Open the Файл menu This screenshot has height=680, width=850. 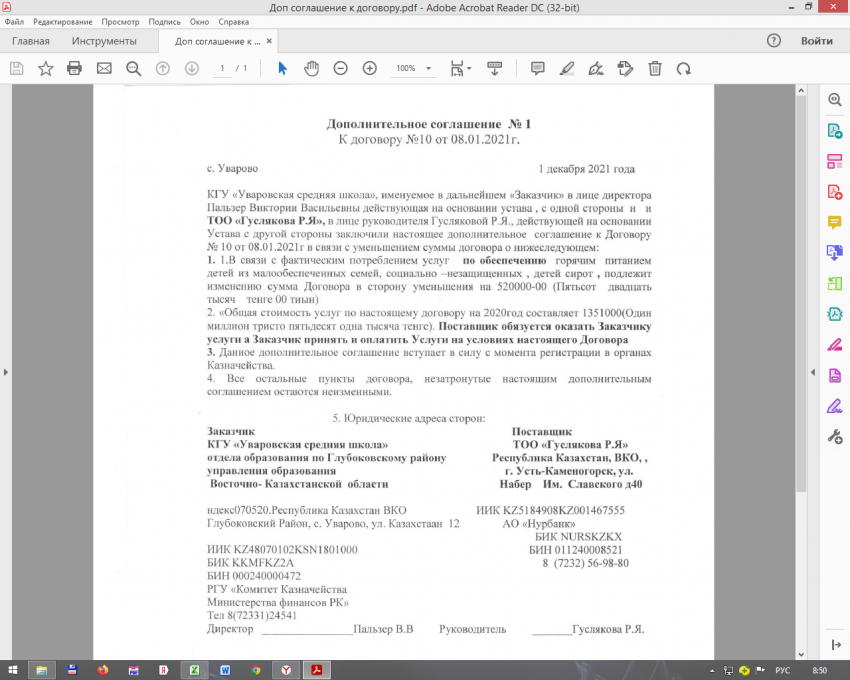(14, 22)
